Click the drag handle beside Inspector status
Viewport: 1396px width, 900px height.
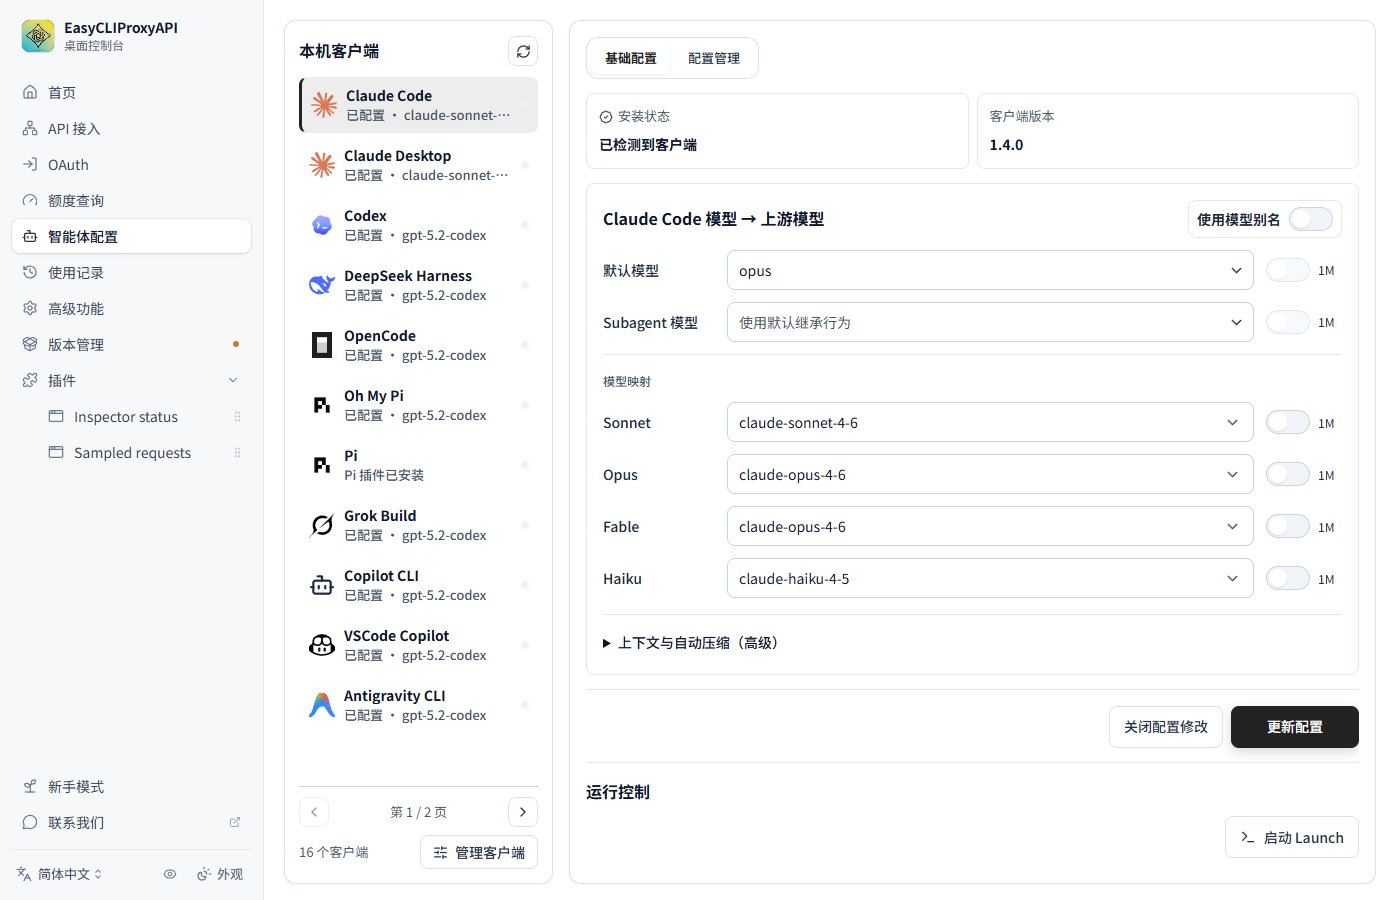237,416
